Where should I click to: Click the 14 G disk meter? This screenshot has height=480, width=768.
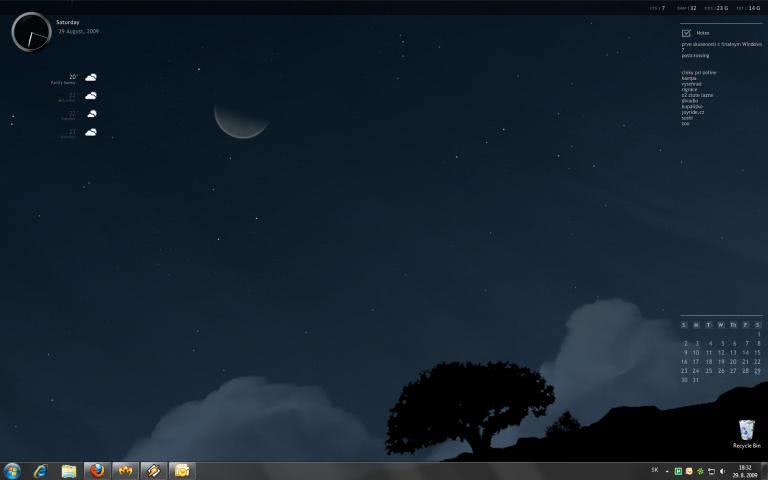[x=748, y=8]
